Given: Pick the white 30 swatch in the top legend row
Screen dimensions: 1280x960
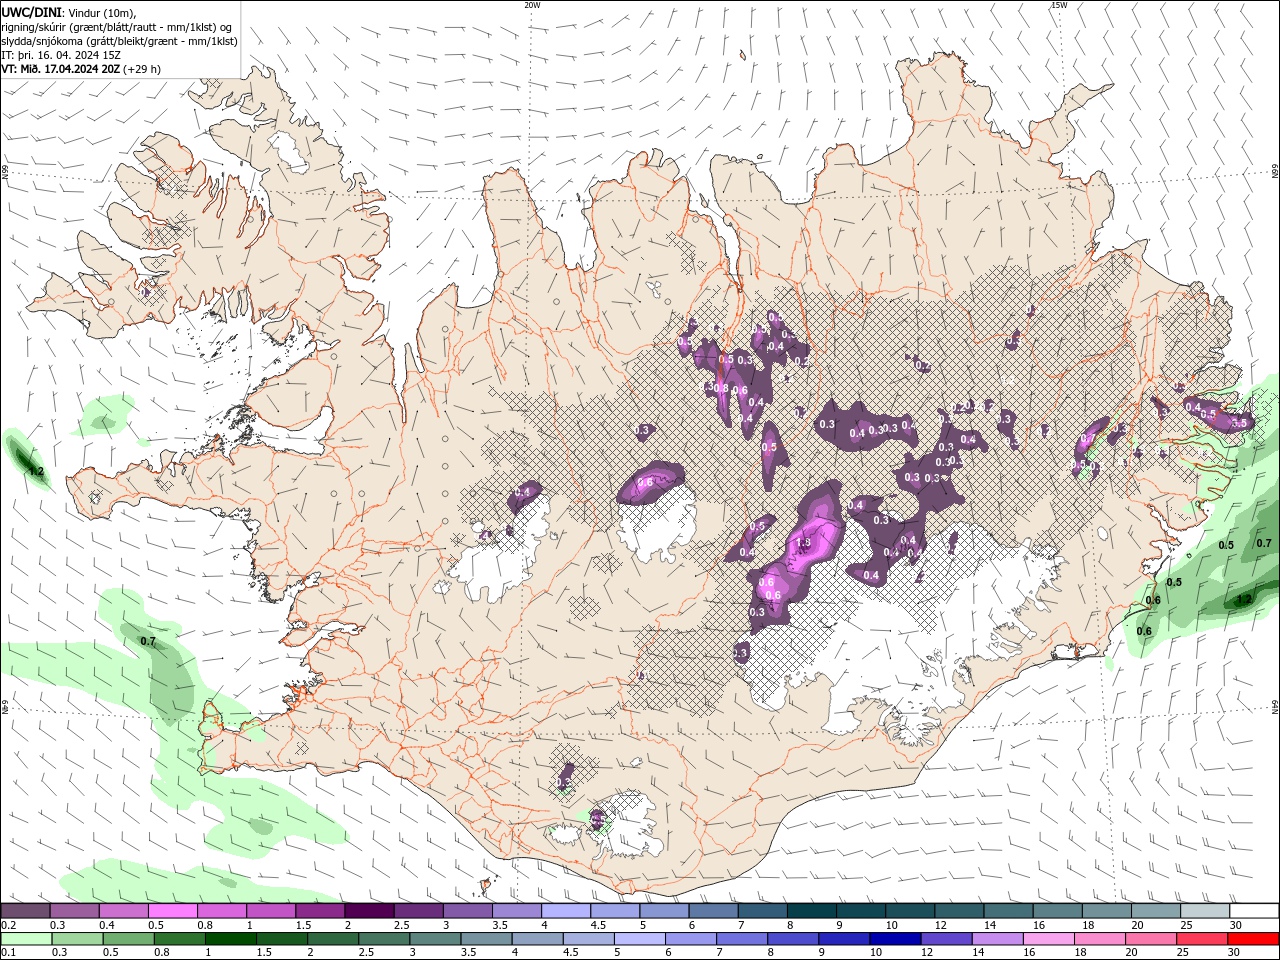Looking at the screenshot, I should (1255, 911).
